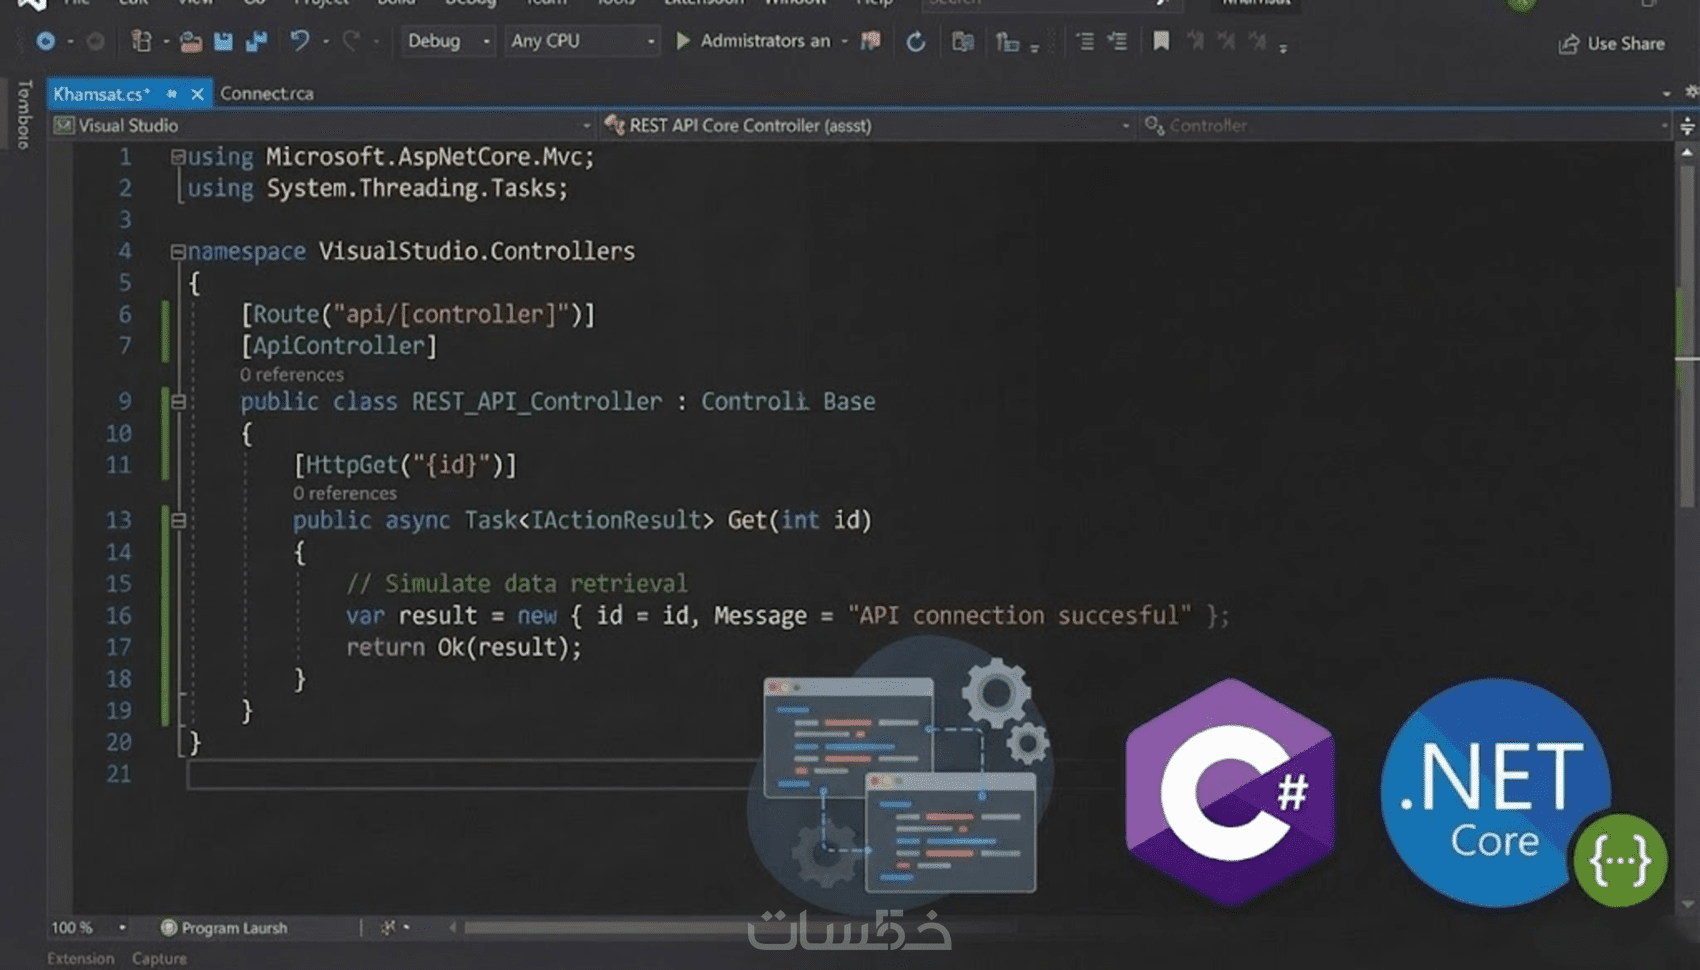Click "VisualStudio.Controllers" namespace name
This screenshot has width=1700, height=970.
click(x=476, y=251)
